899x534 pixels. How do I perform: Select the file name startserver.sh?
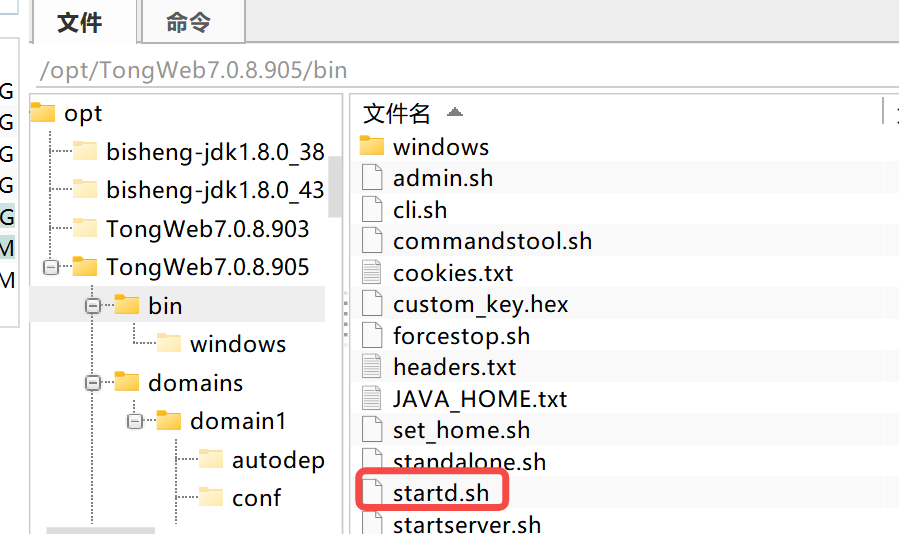[x=467, y=525]
